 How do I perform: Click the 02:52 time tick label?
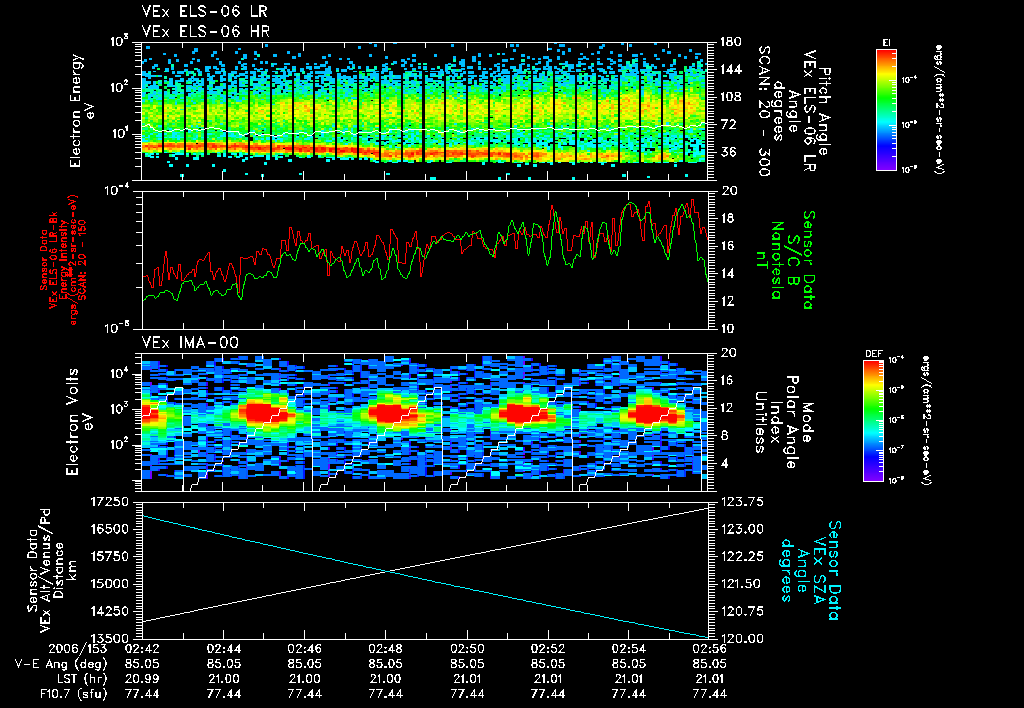548,649
